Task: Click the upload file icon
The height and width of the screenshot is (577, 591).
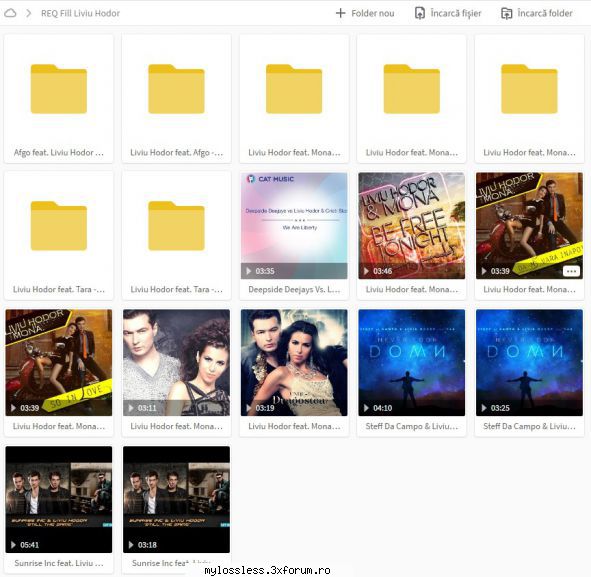Action: [420, 13]
